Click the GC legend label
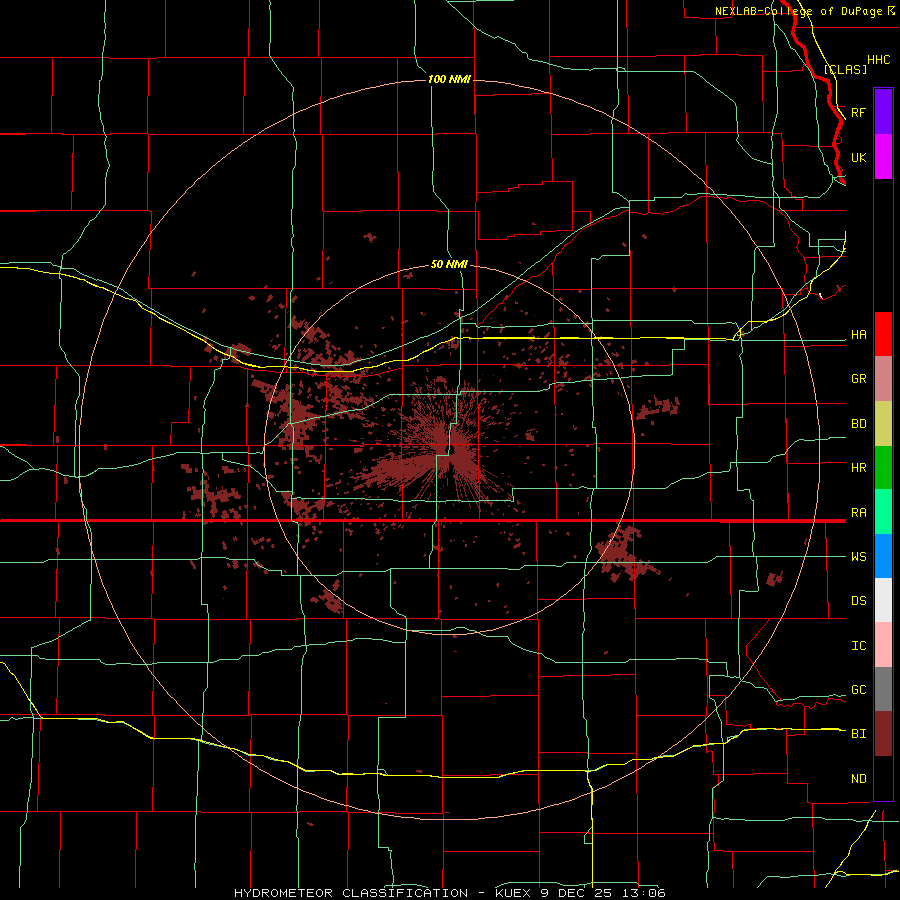 tap(858, 689)
